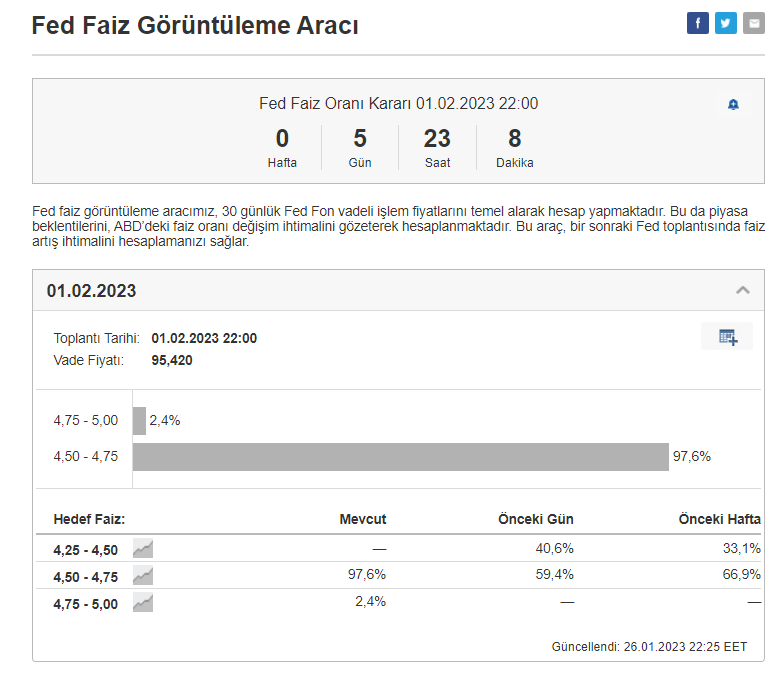The image size is (781, 677).
Task: Select the Önceki Gün column header
Action: (535, 519)
